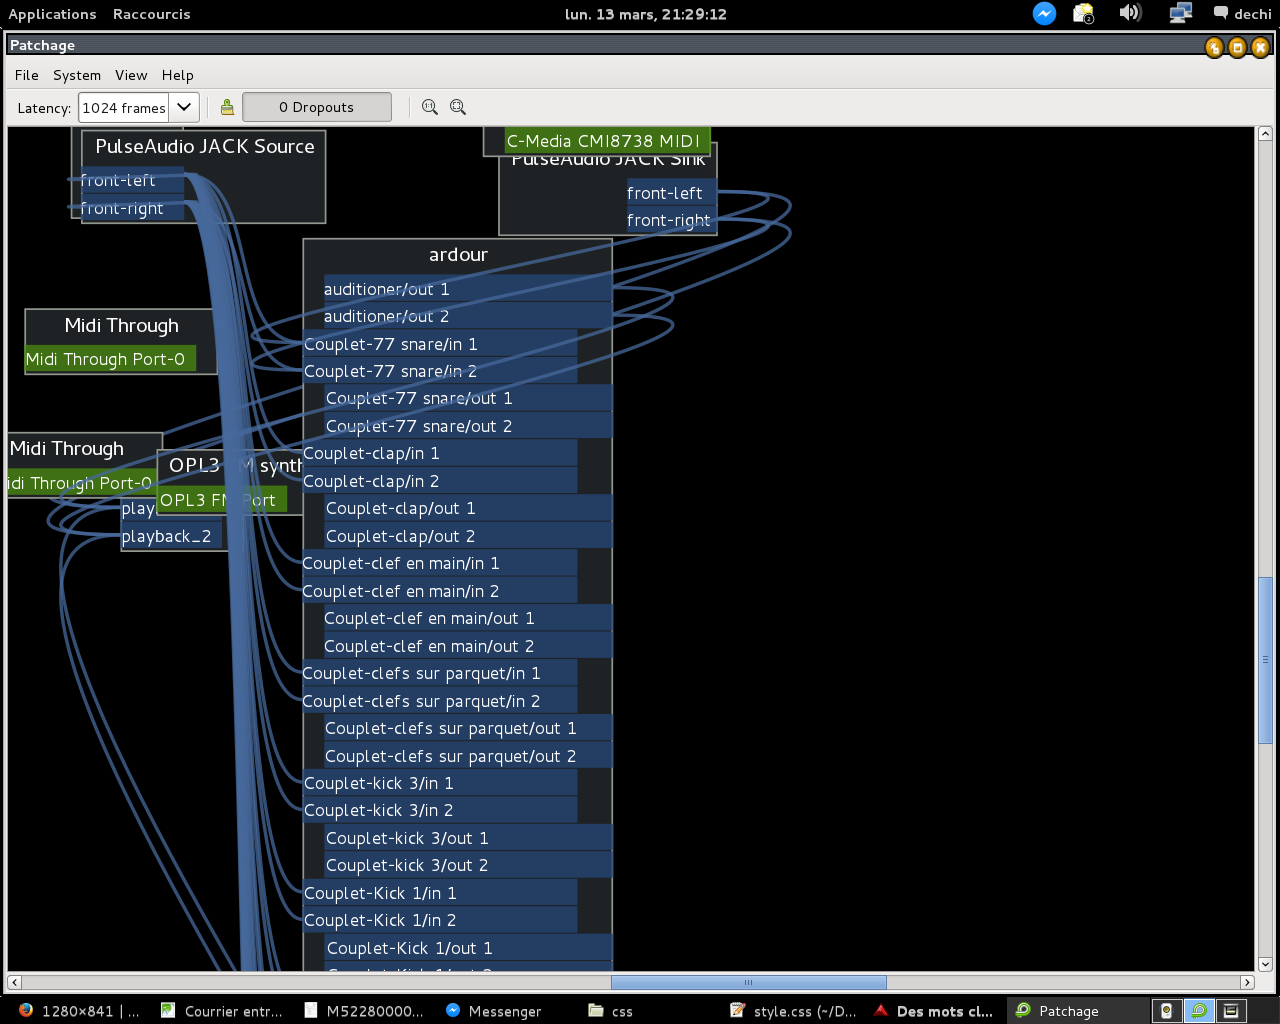Open the File menu
Viewport: 1280px width, 1024px height.
click(27, 75)
